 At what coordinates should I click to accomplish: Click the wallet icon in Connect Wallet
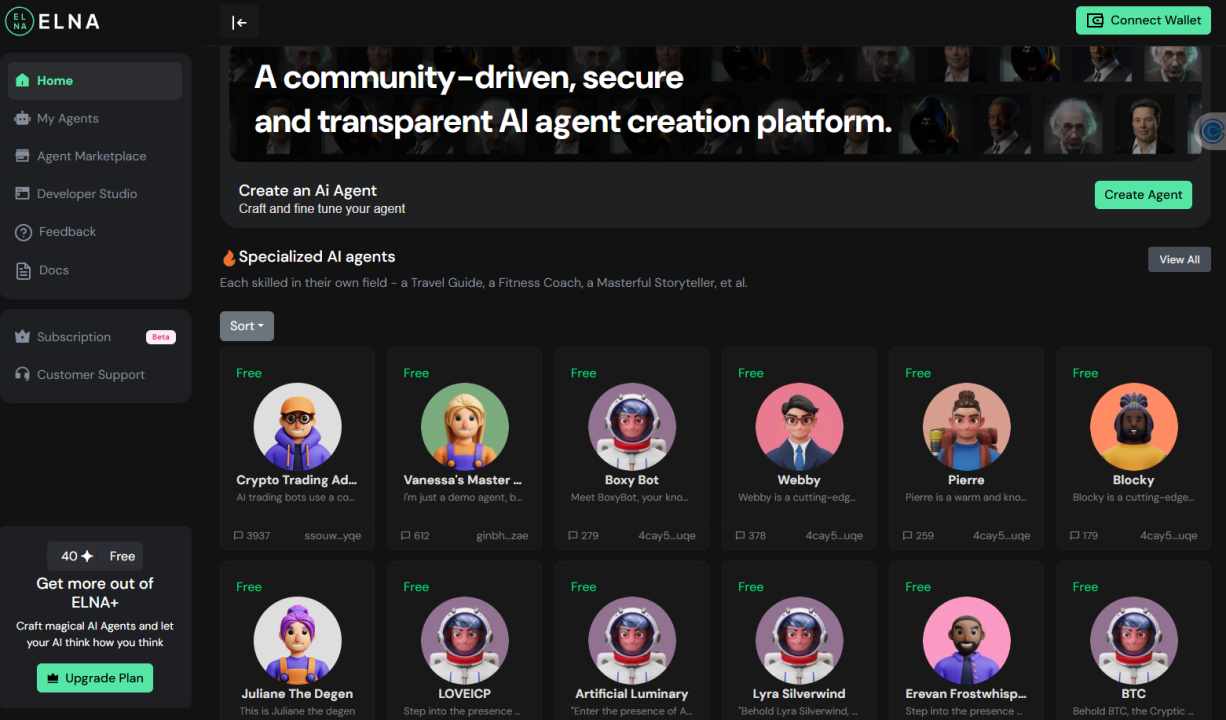coord(1095,20)
